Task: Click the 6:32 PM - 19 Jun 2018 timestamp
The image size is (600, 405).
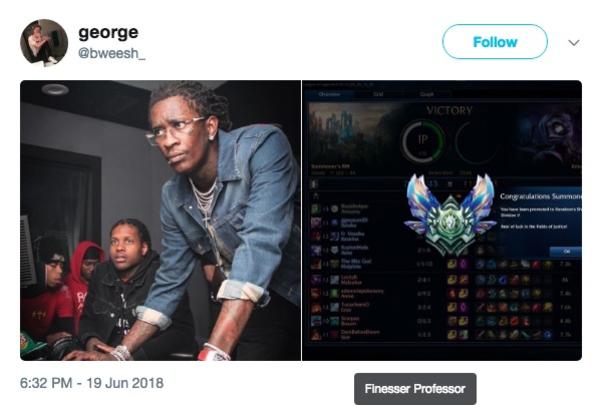Action: tap(92, 383)
